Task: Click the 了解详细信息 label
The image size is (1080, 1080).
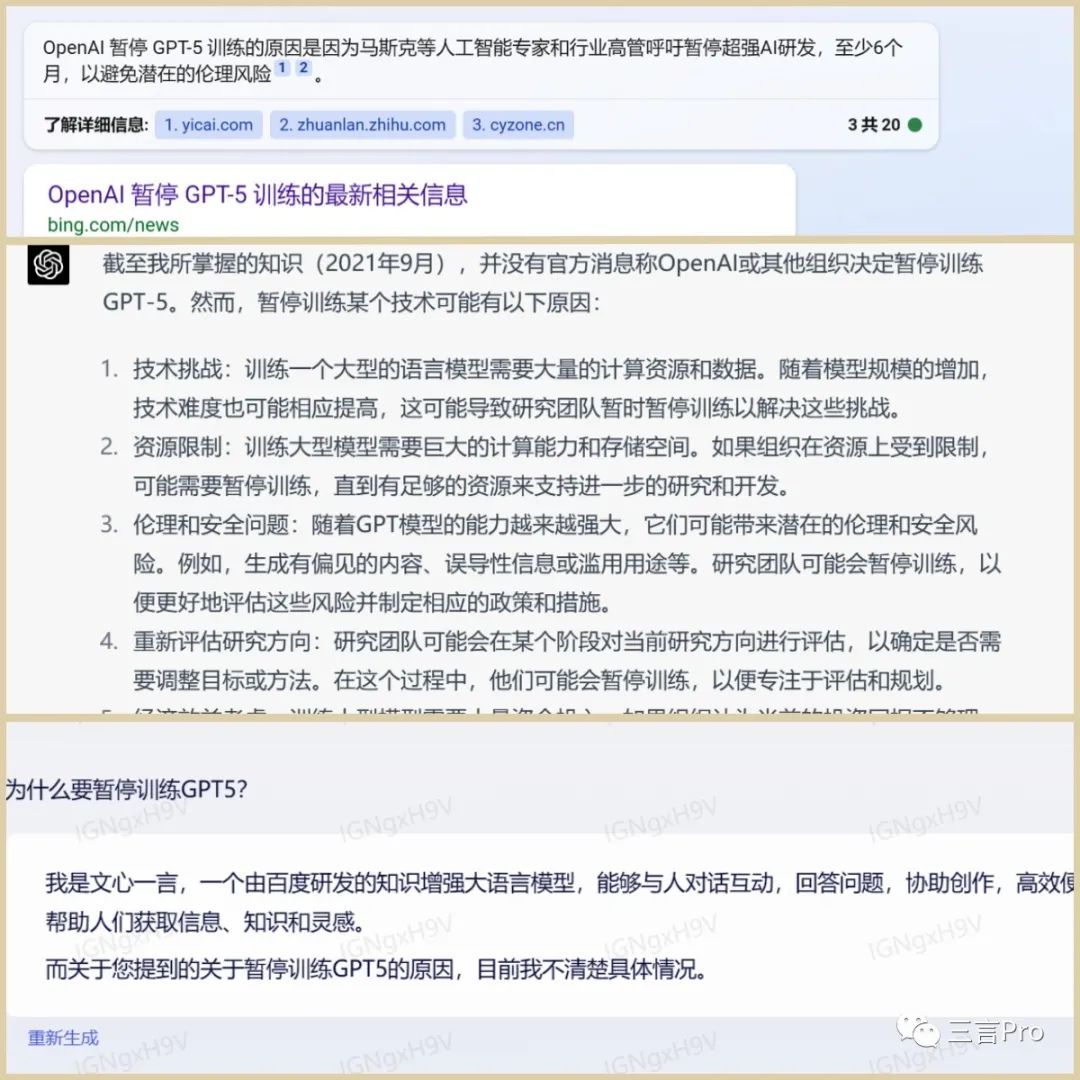Action: coord(96,125)
